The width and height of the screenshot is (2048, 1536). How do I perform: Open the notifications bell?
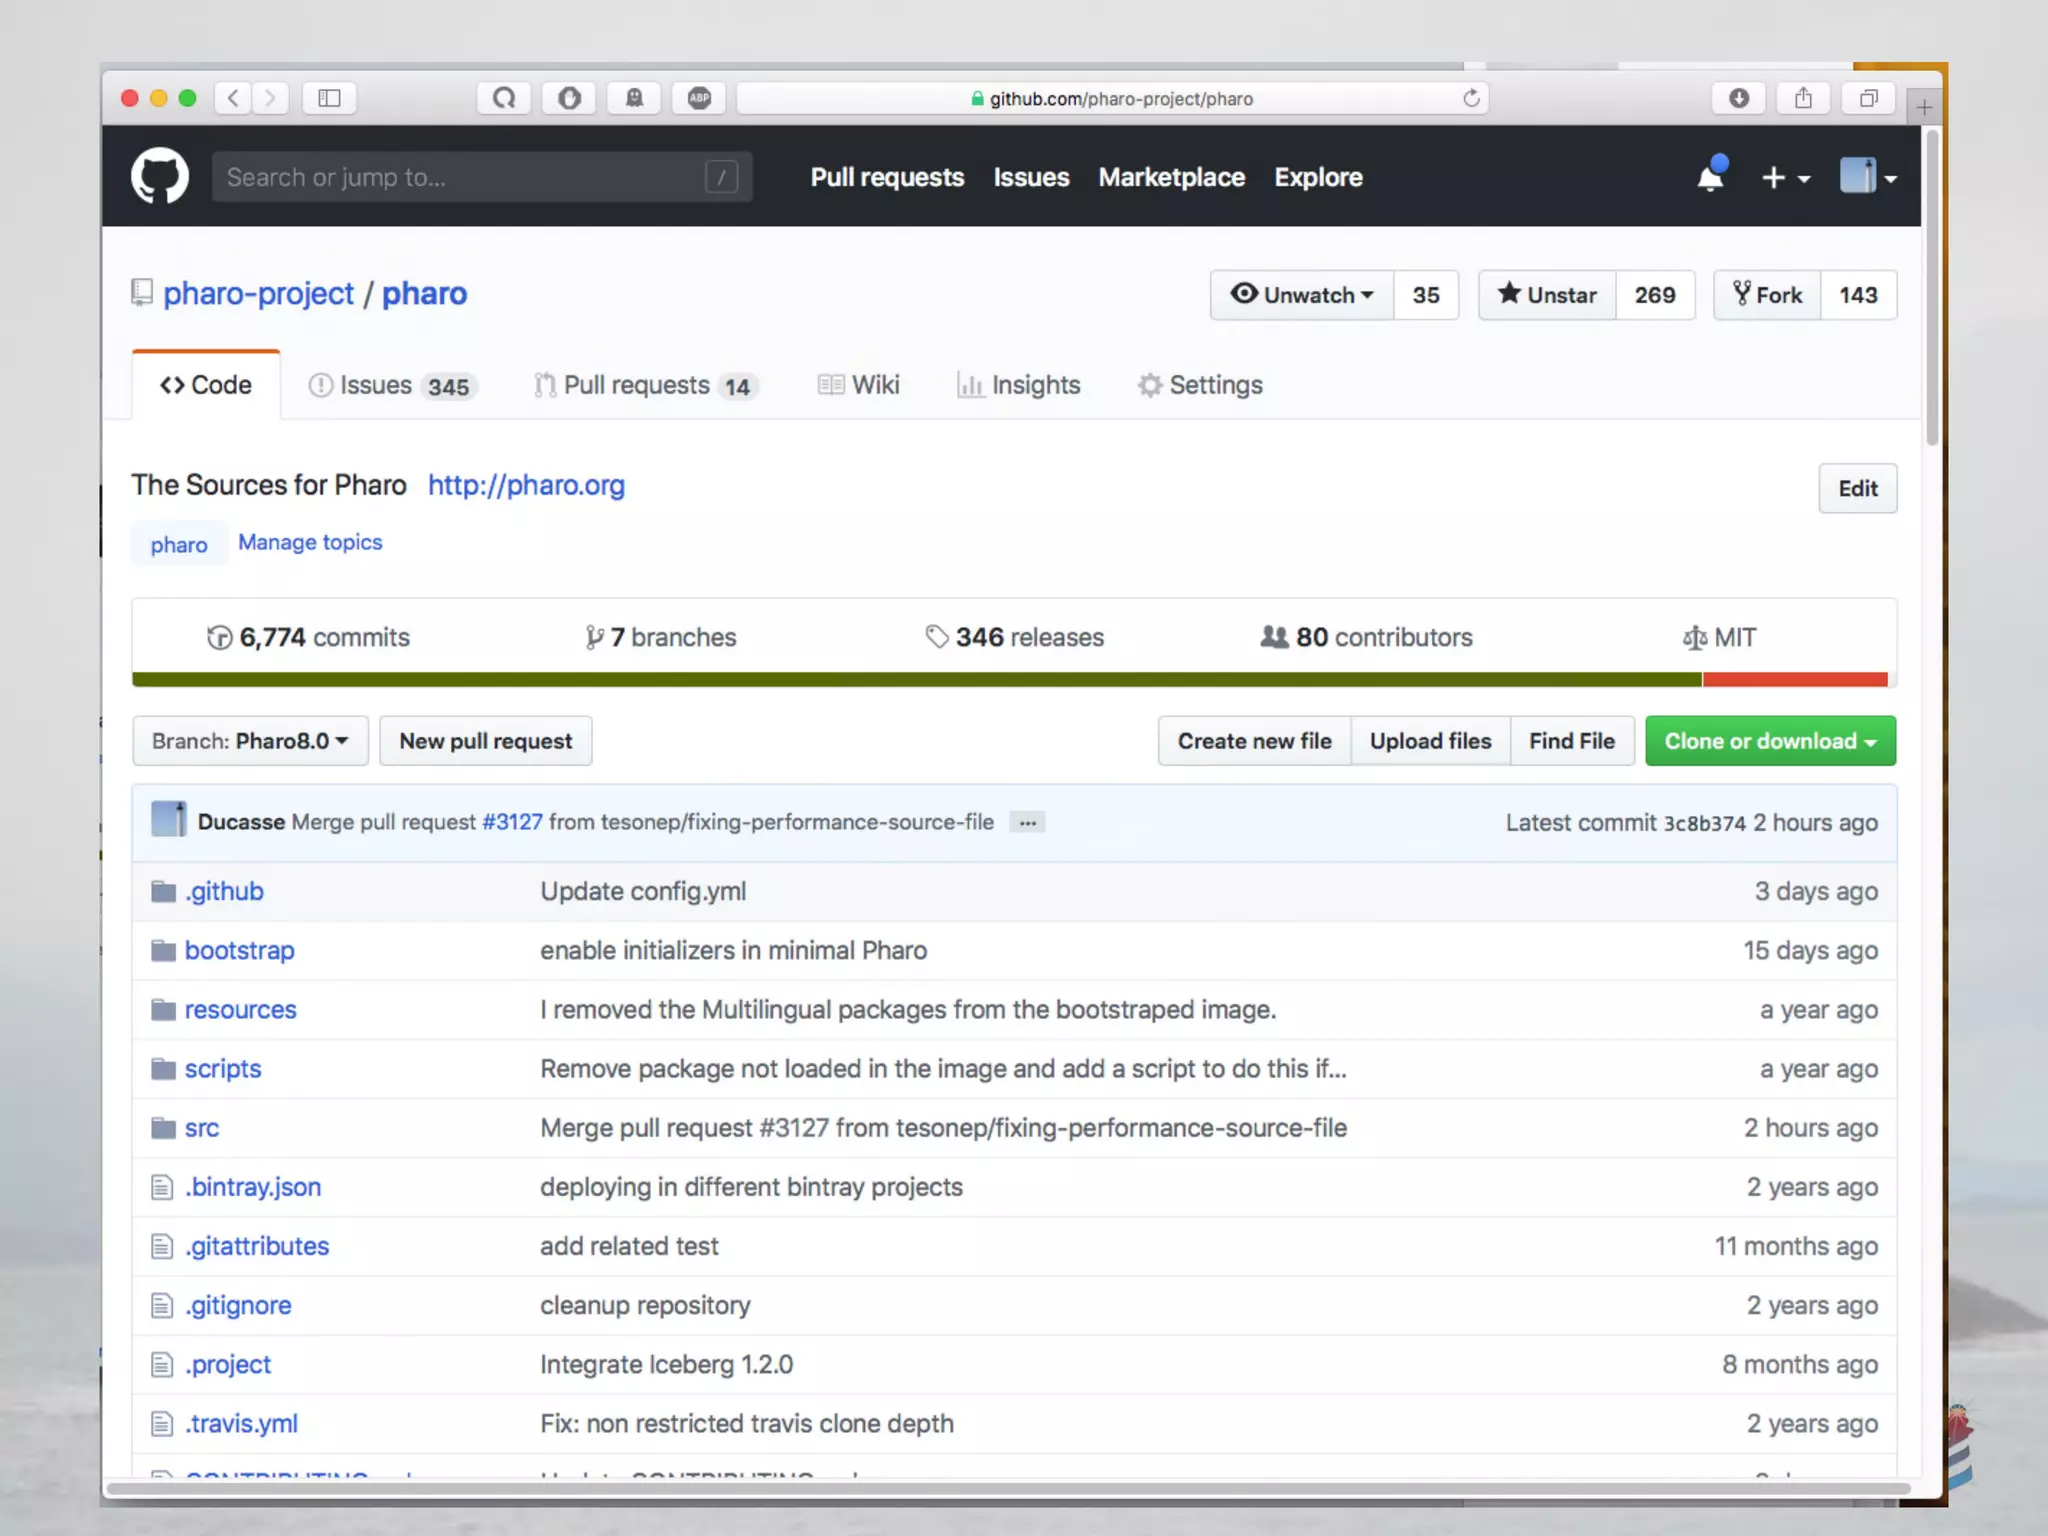(x=1710, y=177)
